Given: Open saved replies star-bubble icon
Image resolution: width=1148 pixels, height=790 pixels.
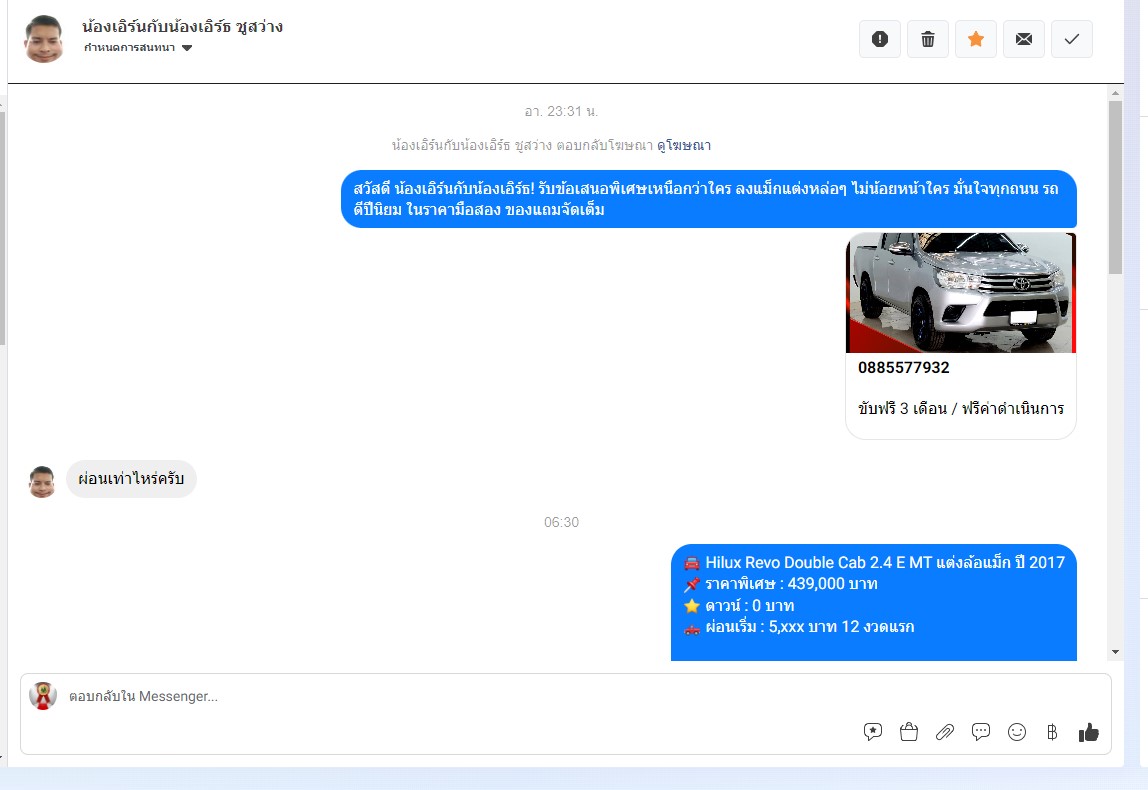Looking at the screenshot, I should 873,732.
